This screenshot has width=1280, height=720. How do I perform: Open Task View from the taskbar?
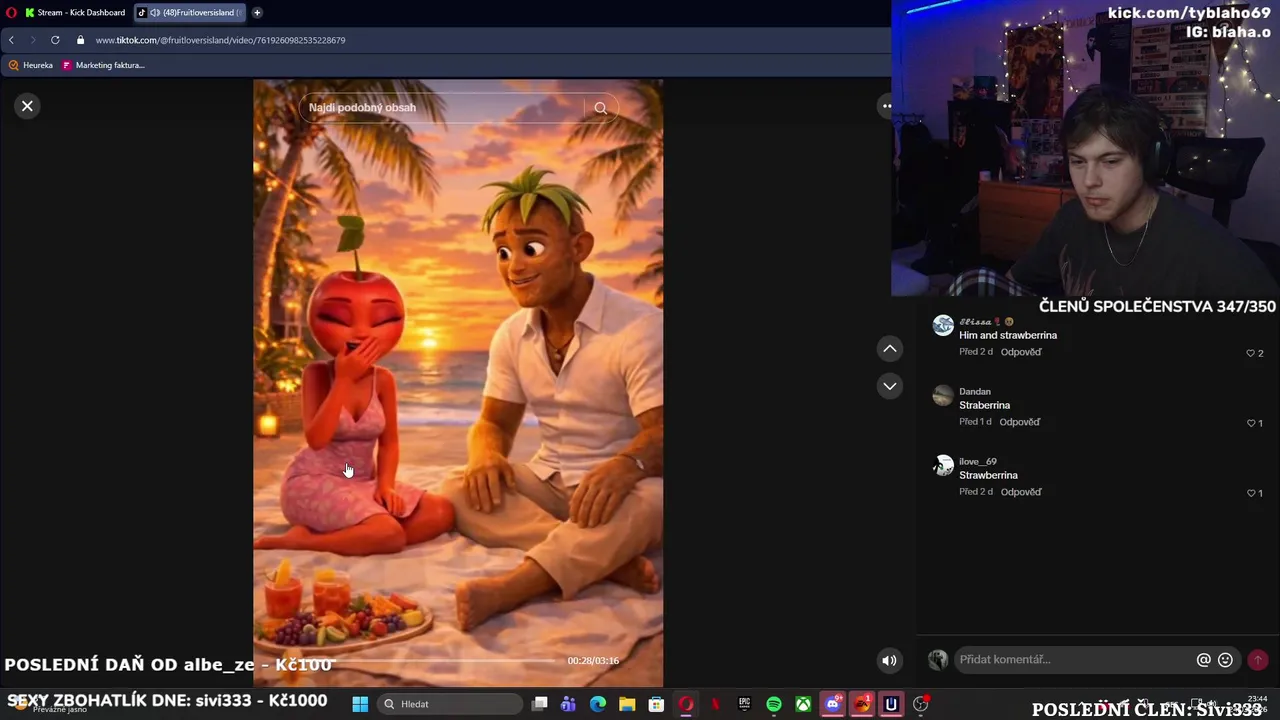click(x=539, y=704)
